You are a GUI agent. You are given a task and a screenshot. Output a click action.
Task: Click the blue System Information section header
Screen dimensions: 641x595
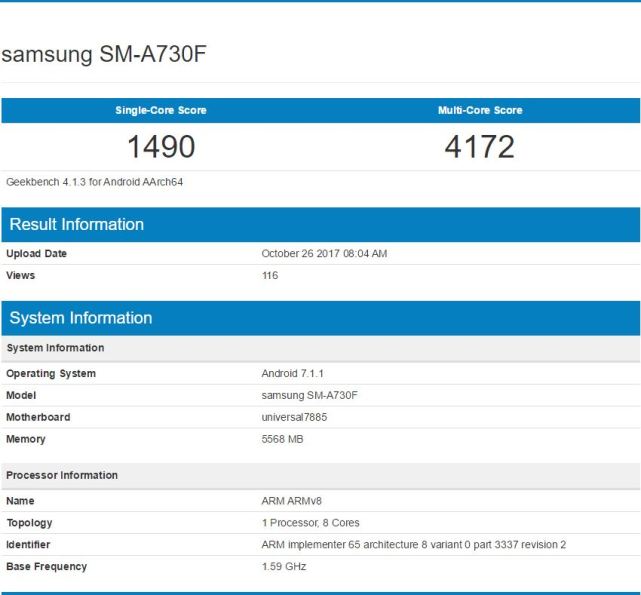81,318
